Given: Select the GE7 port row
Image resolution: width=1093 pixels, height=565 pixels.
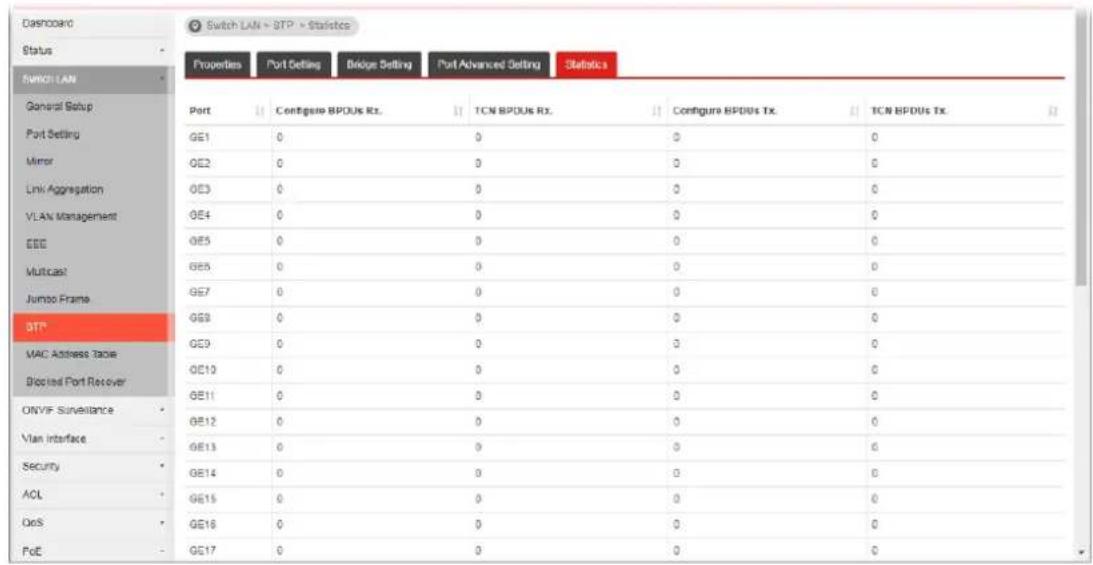Looking at the screenshot, I should pyautogui.click(x=625, y=294).
